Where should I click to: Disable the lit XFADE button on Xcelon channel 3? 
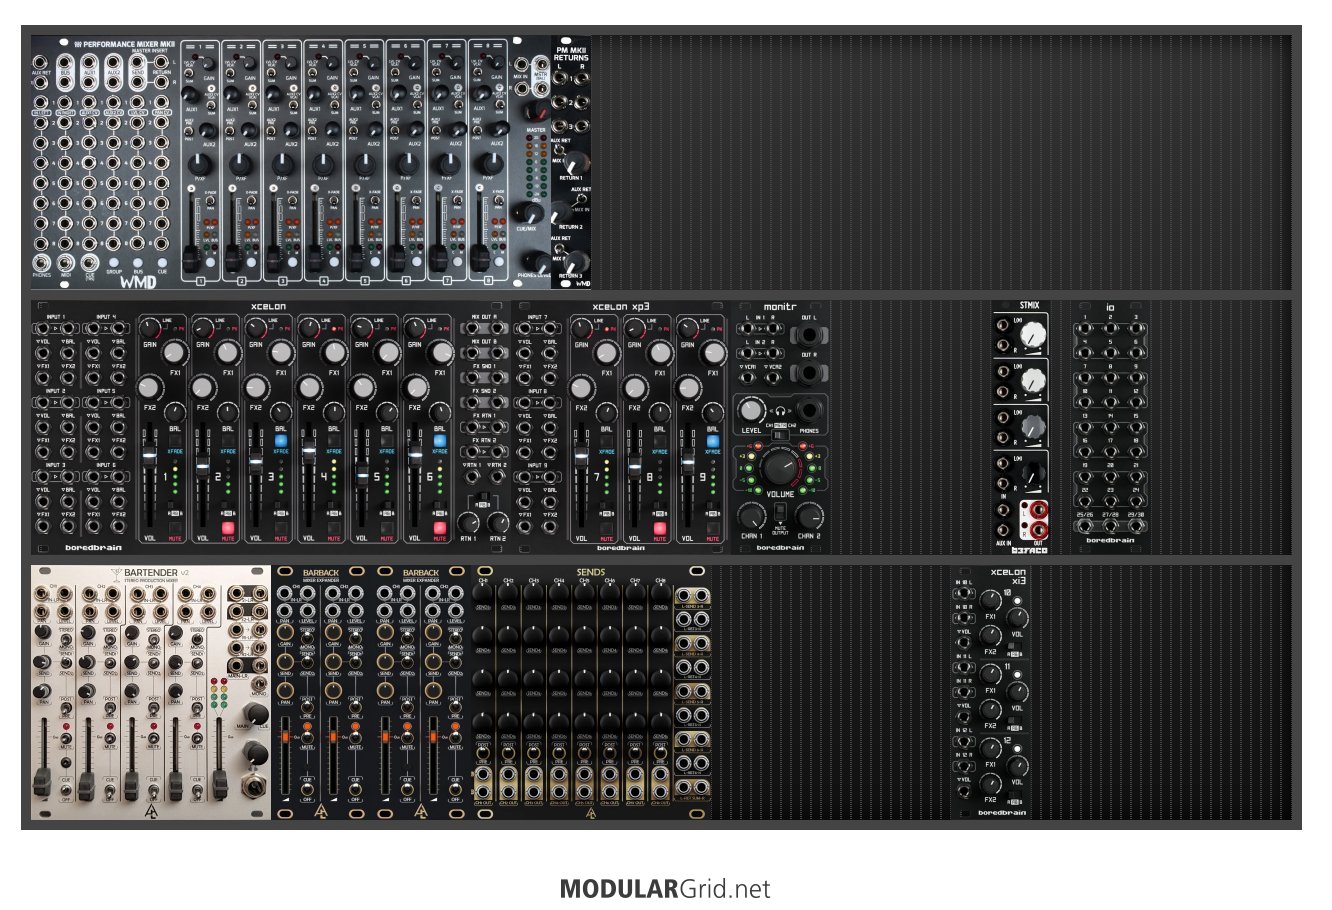click(x=280, y=440)
